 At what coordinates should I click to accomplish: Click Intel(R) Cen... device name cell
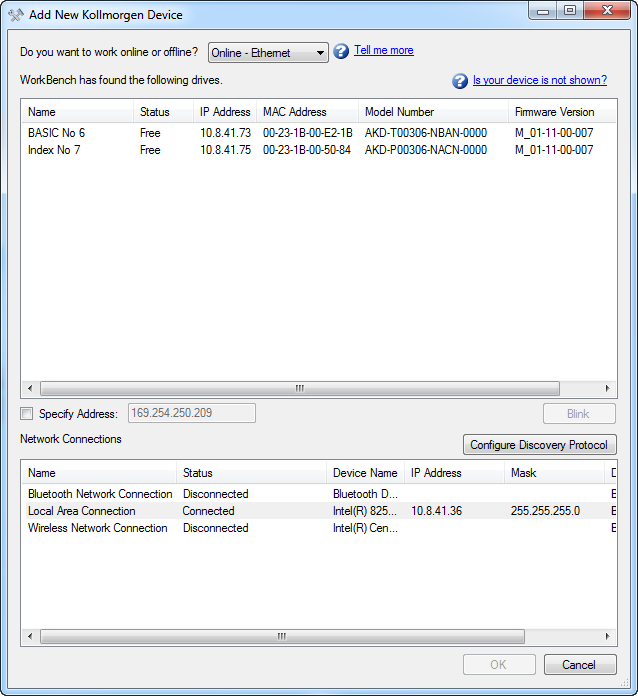(x=365, y=528)
